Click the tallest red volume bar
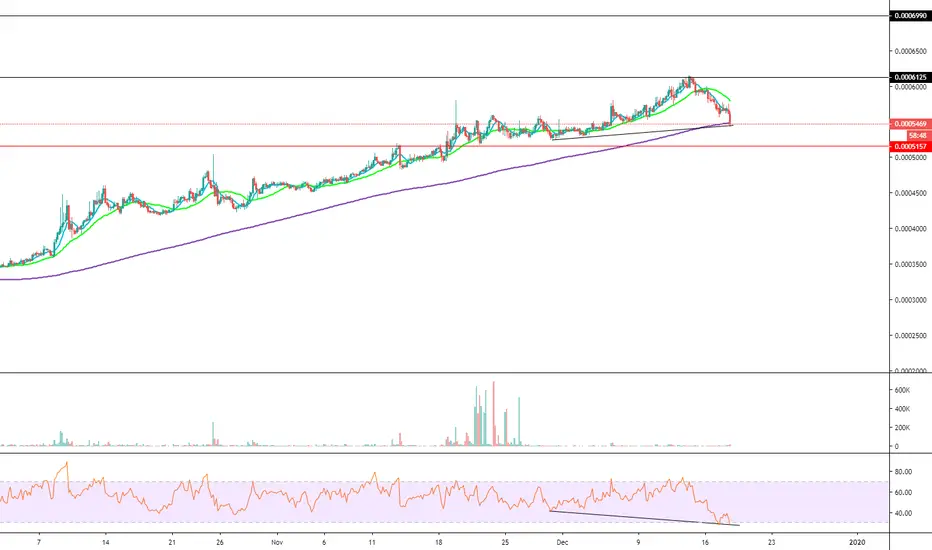932x550 pixels. [493, 413]
